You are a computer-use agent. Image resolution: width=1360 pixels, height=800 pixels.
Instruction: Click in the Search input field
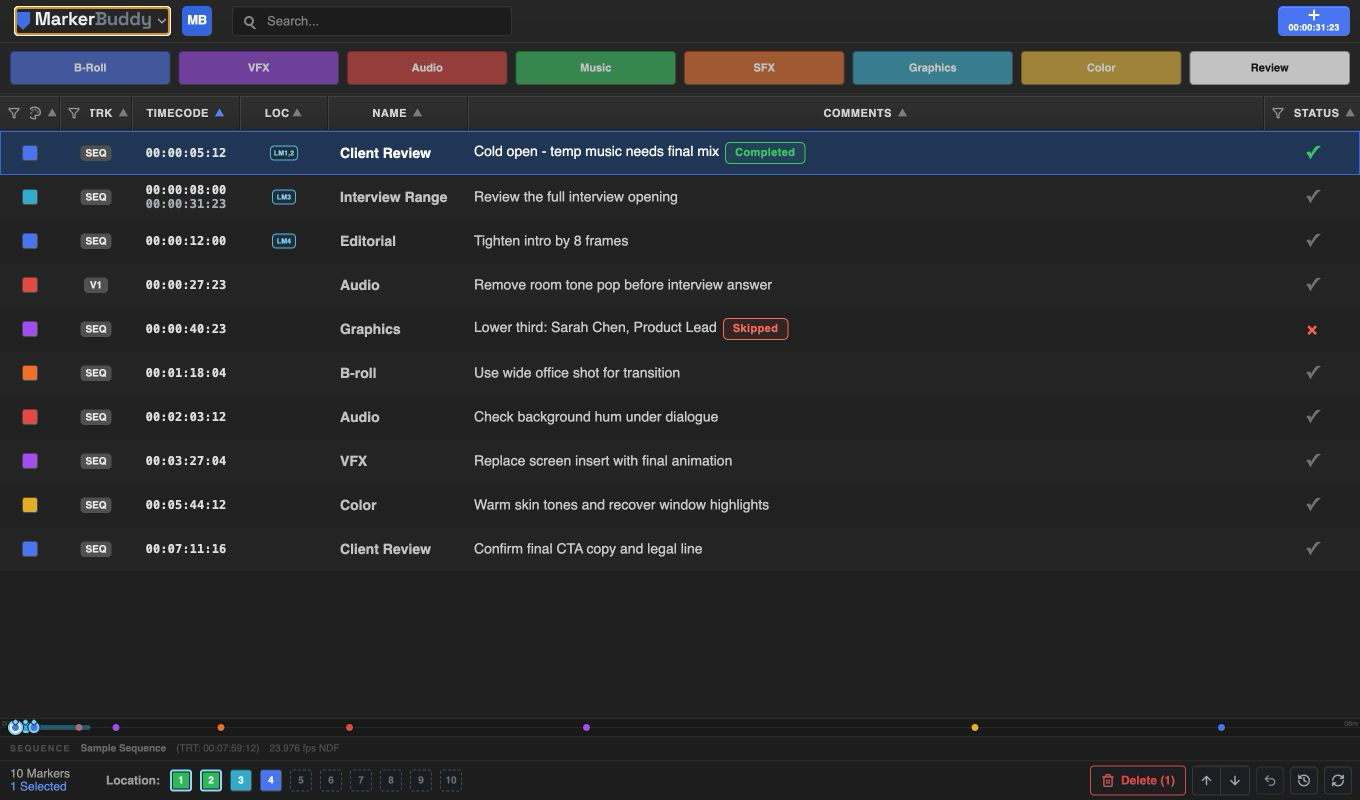pyautogui.click(x=371, y=21)
